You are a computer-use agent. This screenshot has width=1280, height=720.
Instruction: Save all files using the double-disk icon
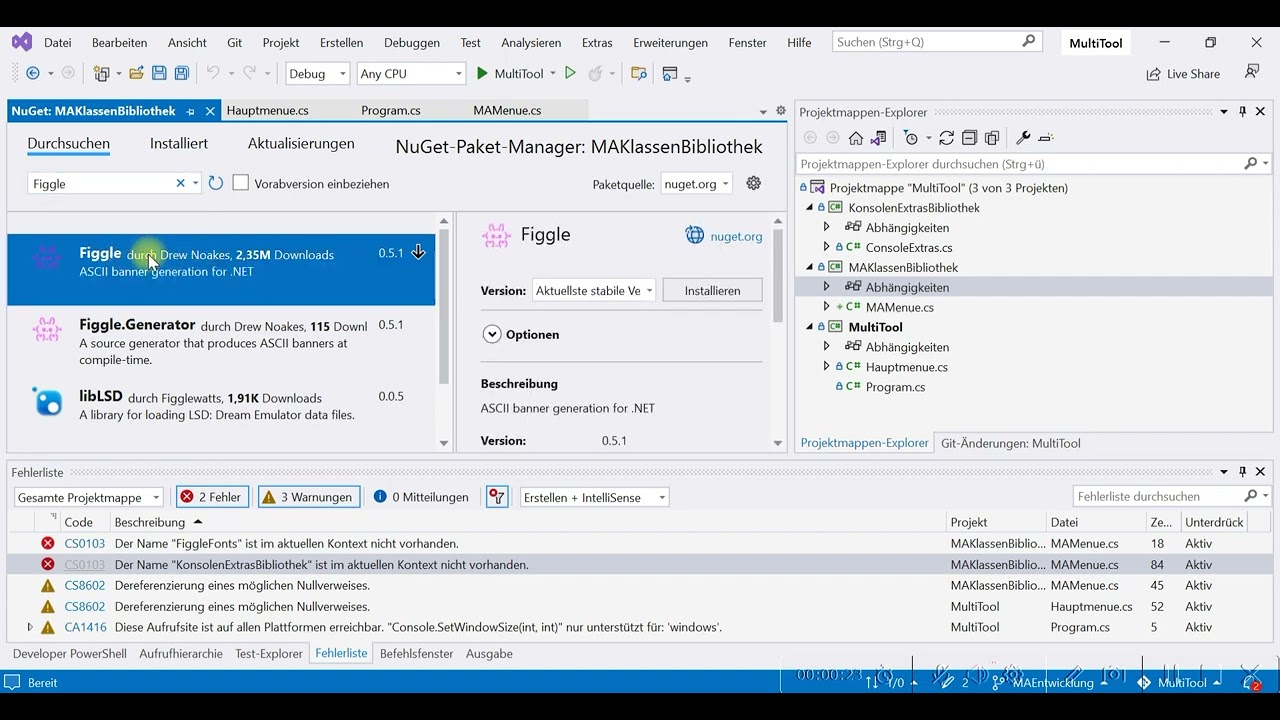[x=182, y=73]
